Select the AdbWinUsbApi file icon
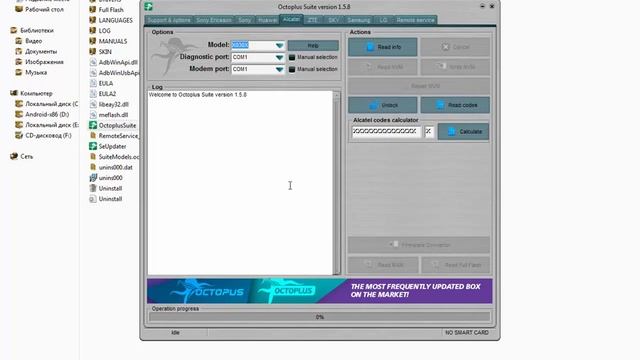The width and height of the screenshot is (640, 360). coord(93,73)
